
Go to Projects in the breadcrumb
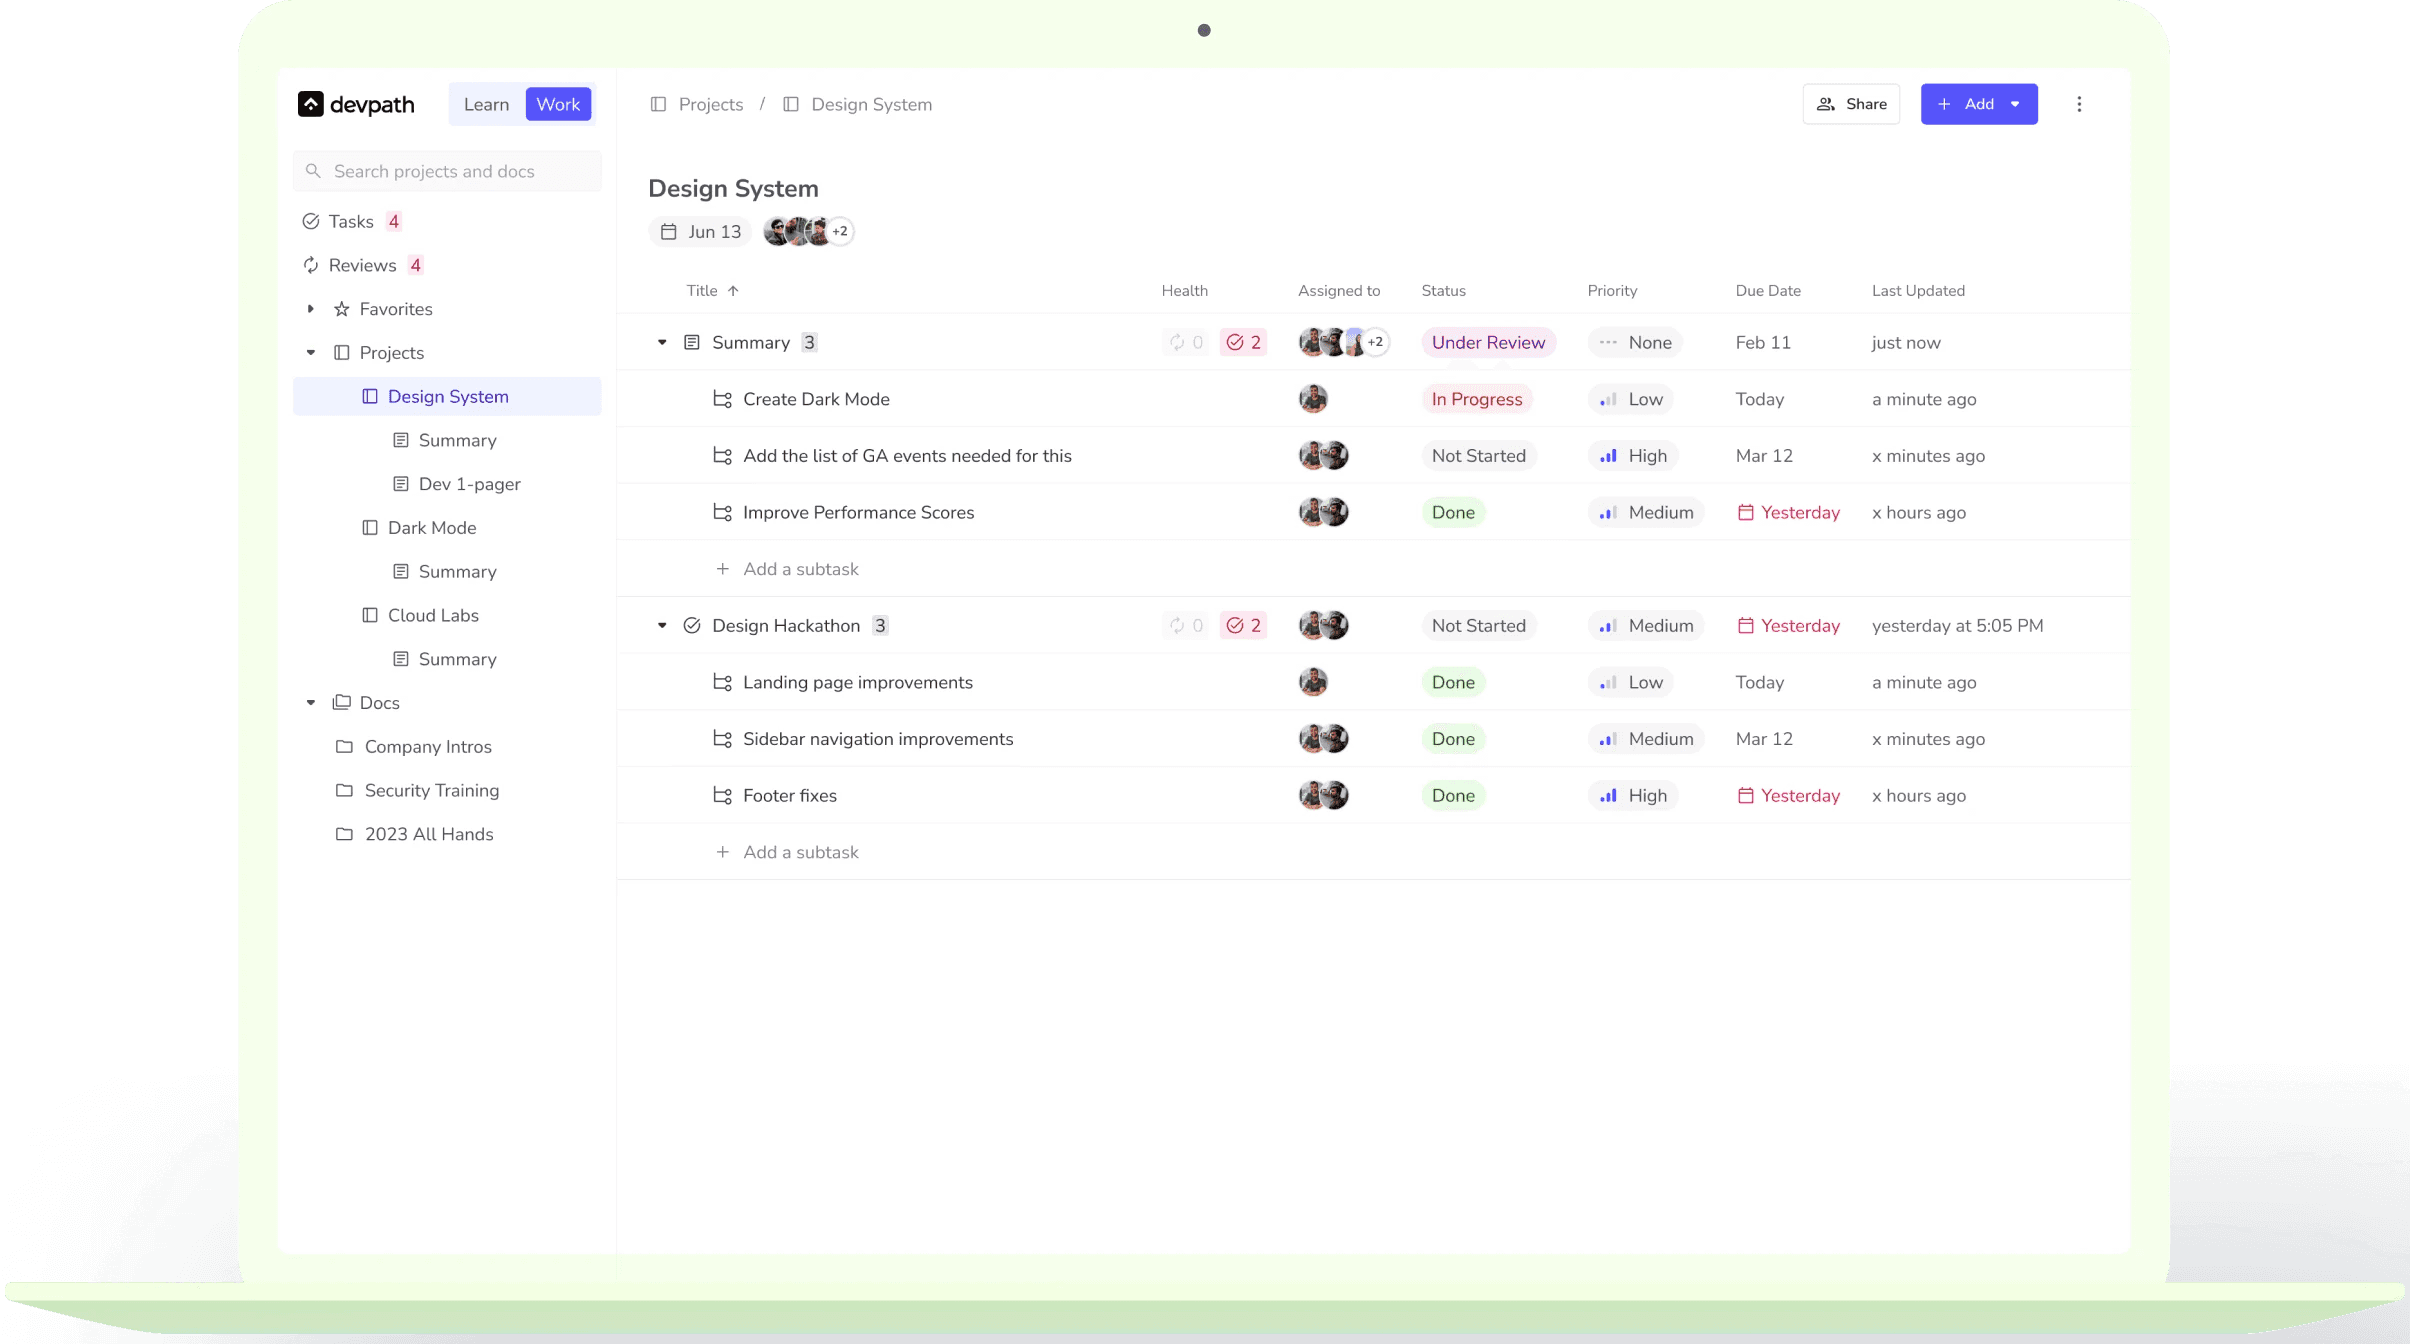tap(710, 104)
